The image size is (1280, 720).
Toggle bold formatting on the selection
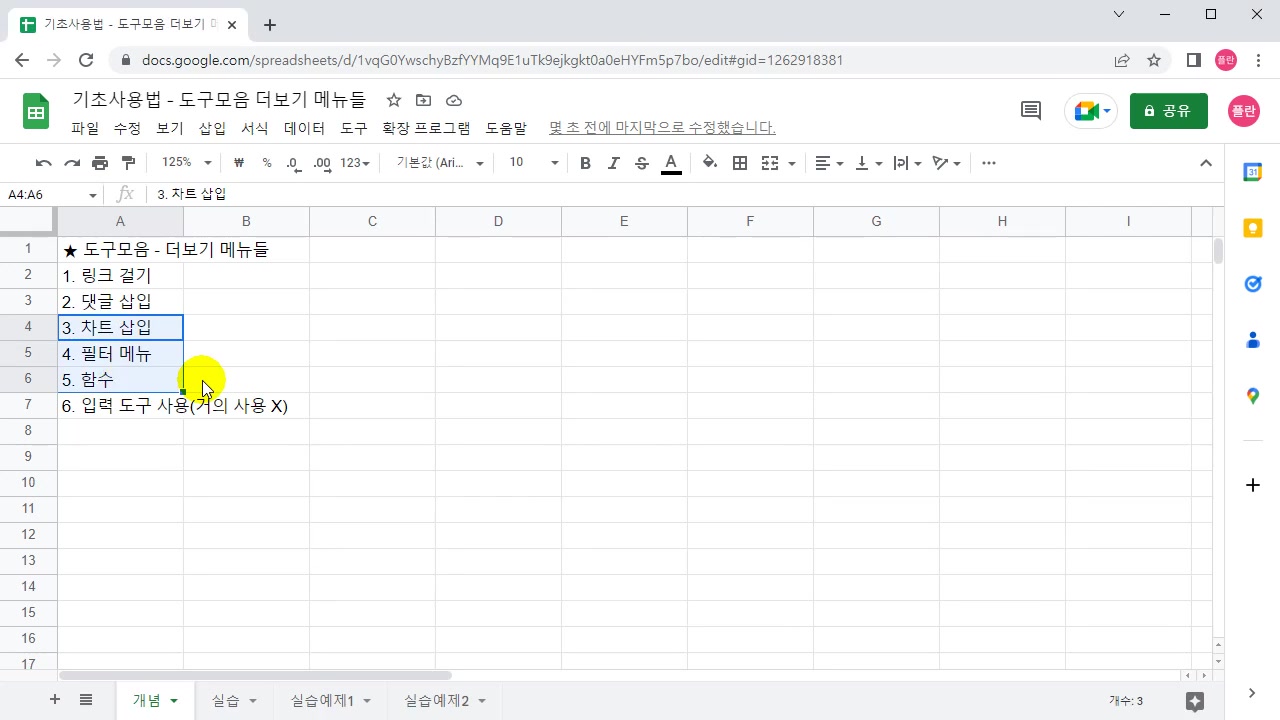coord(585,162)
